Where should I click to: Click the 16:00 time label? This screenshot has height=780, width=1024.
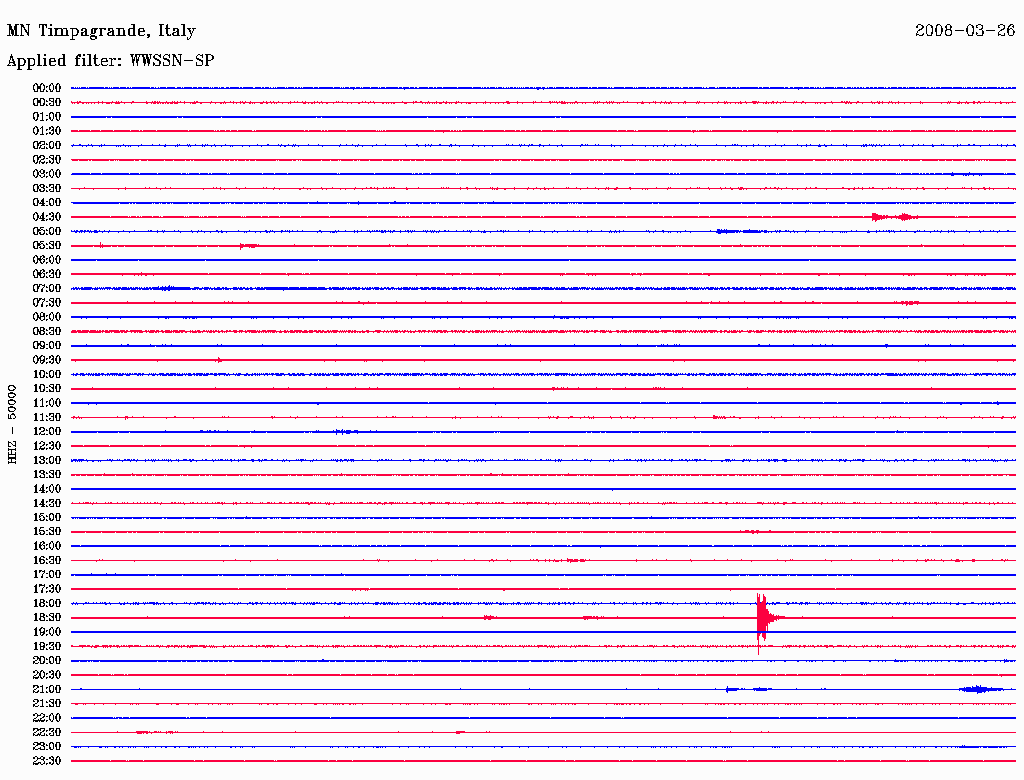(x=47, y=545)
